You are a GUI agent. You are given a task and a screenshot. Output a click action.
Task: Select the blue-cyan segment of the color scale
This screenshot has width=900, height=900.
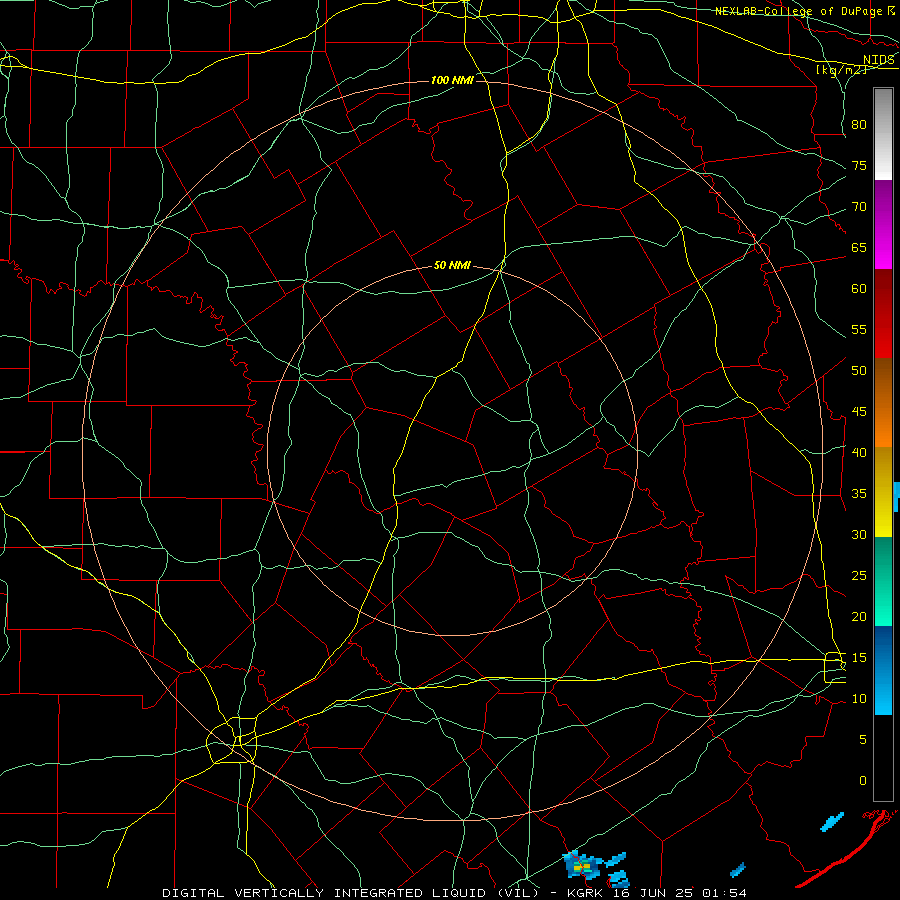click(883, 670)
